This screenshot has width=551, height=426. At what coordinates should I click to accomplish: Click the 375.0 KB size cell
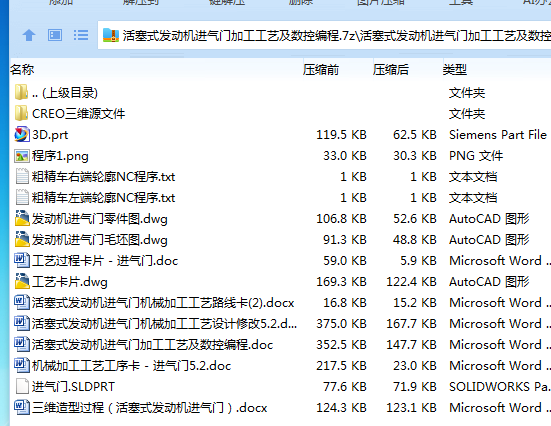(341, 324)
